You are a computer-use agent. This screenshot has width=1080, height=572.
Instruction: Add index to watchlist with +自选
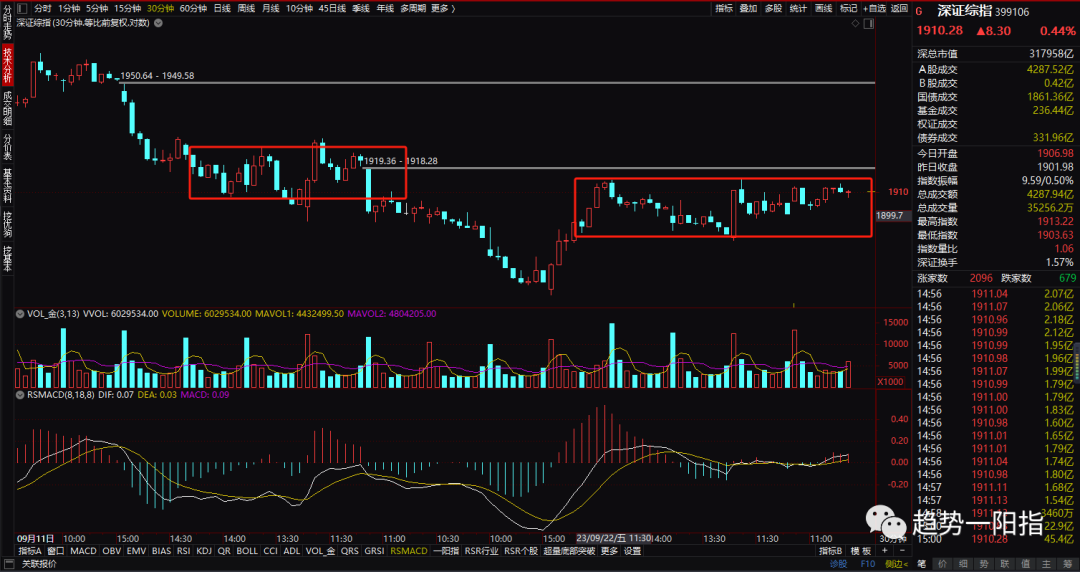[x=874, y=8]
